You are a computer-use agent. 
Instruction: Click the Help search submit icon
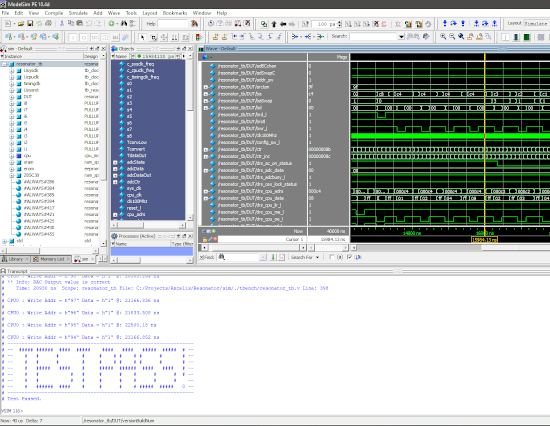(194, 24)
